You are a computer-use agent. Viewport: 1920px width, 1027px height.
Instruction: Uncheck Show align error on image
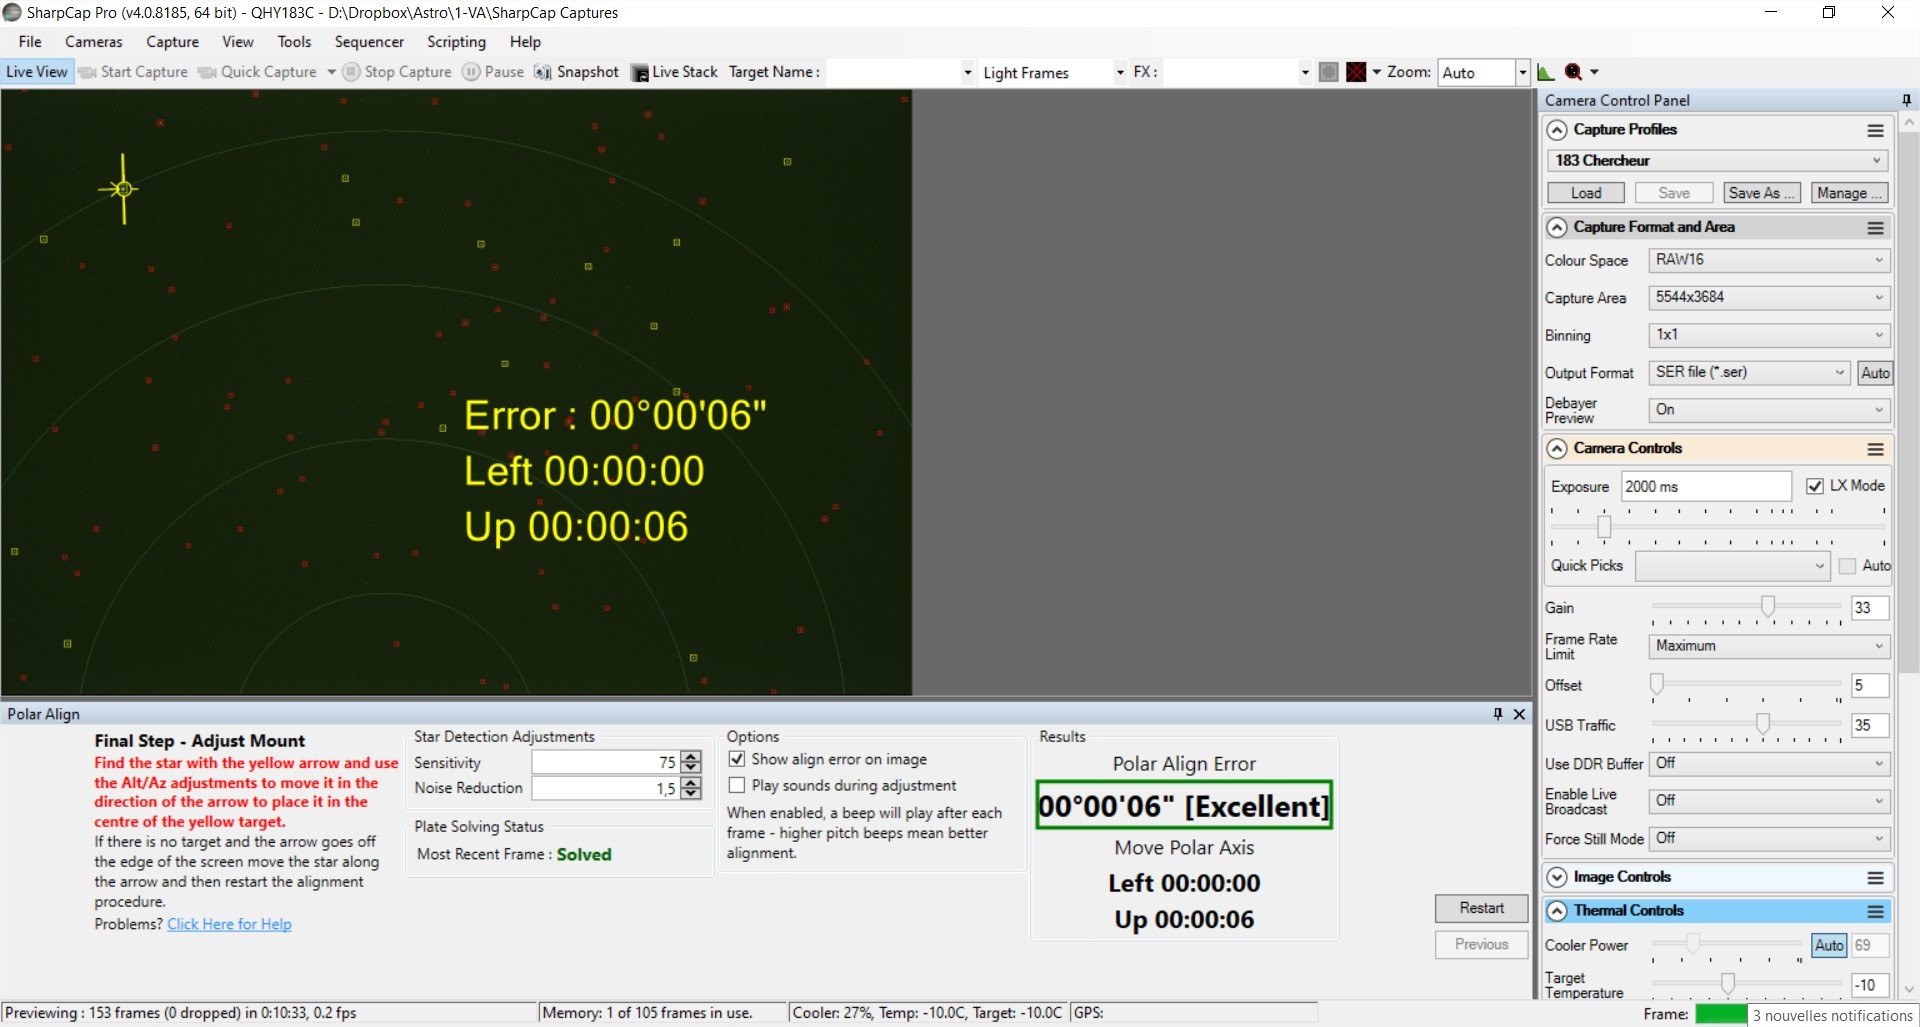[x=737, y=759]
